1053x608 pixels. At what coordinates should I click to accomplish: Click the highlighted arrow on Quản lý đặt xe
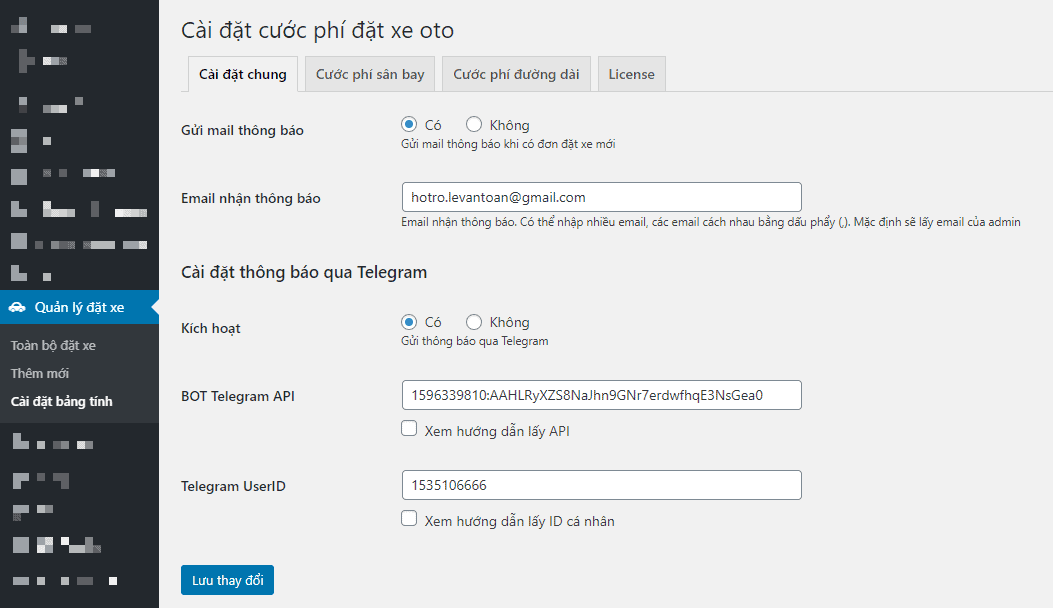[x=153, y=308]
